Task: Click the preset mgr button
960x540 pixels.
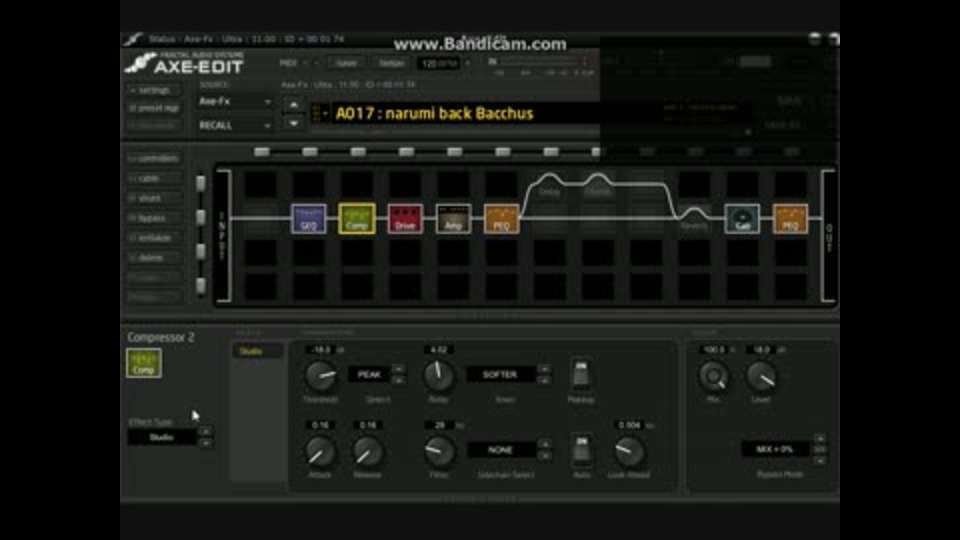Action: click(154, 108)
